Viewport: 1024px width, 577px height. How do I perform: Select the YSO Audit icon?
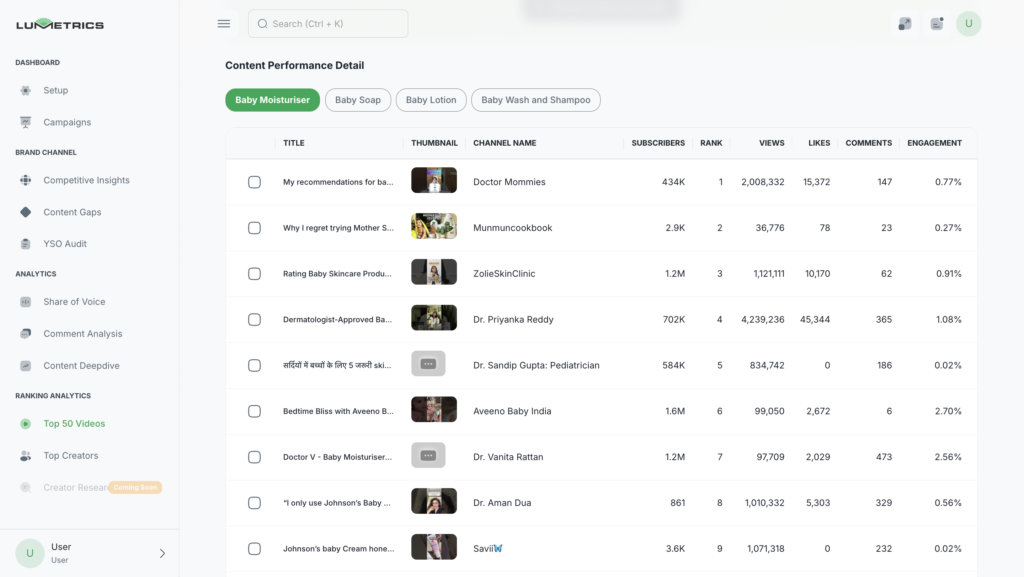point(23,243)
